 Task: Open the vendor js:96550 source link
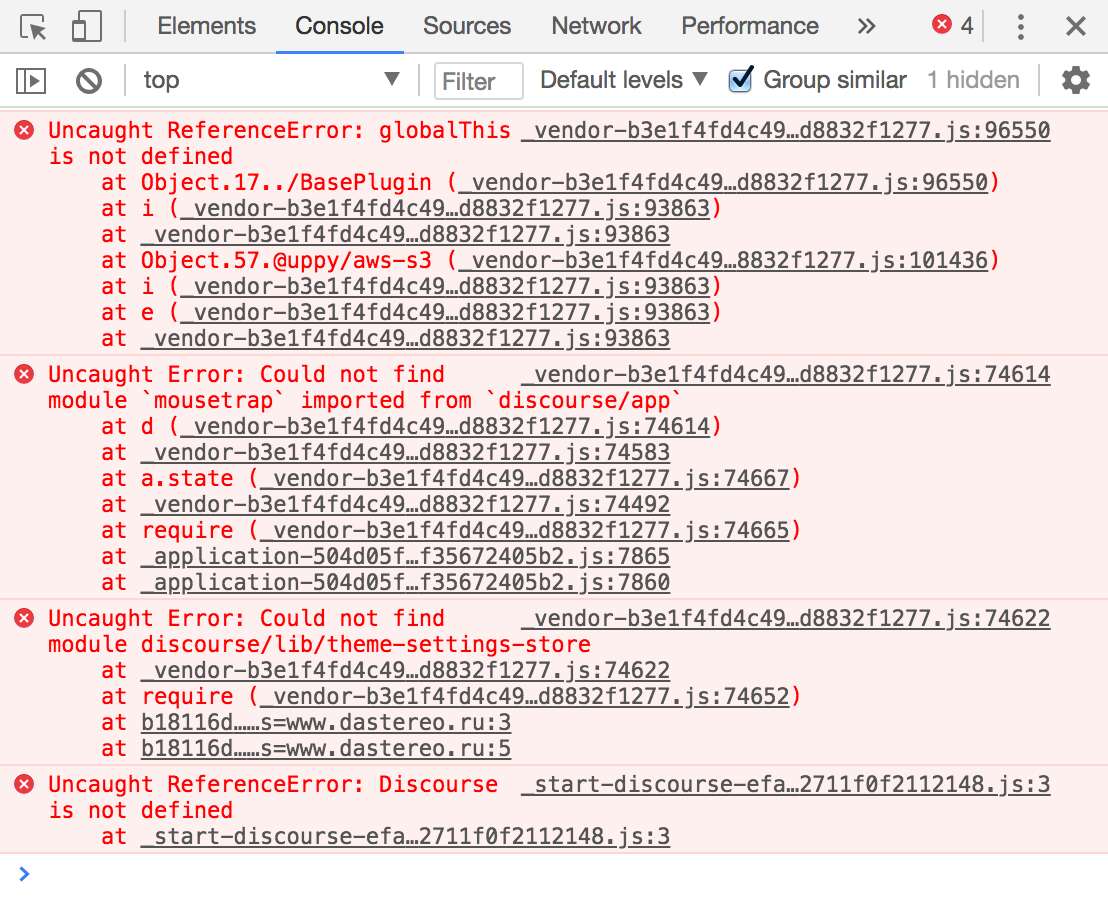pos(786,131)
